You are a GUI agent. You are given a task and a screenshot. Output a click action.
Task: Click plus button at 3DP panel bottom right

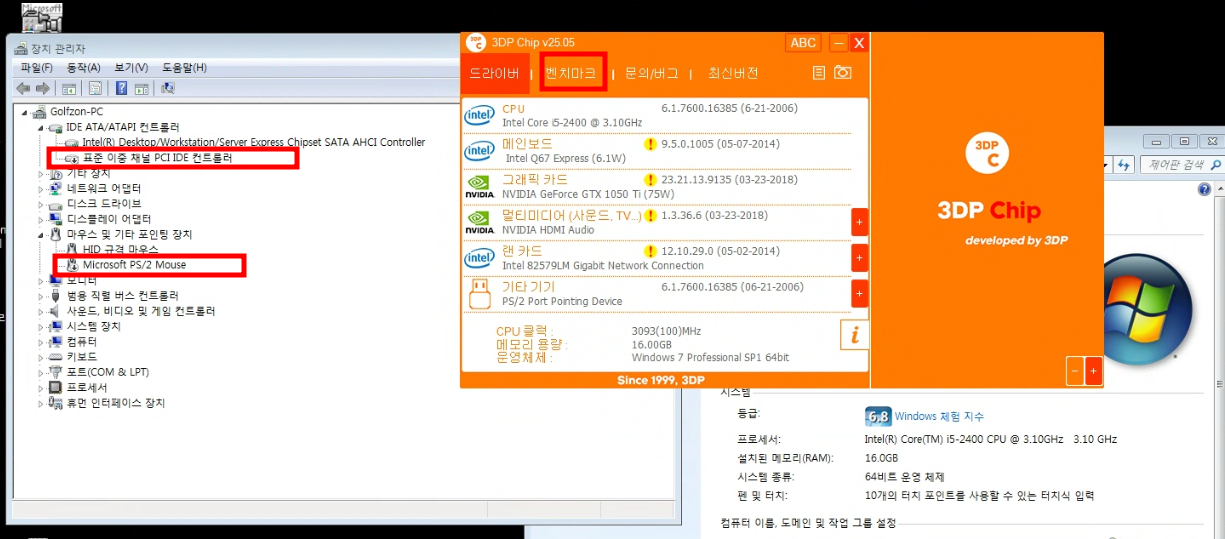pyautogui.click(x=1093, y=370)
